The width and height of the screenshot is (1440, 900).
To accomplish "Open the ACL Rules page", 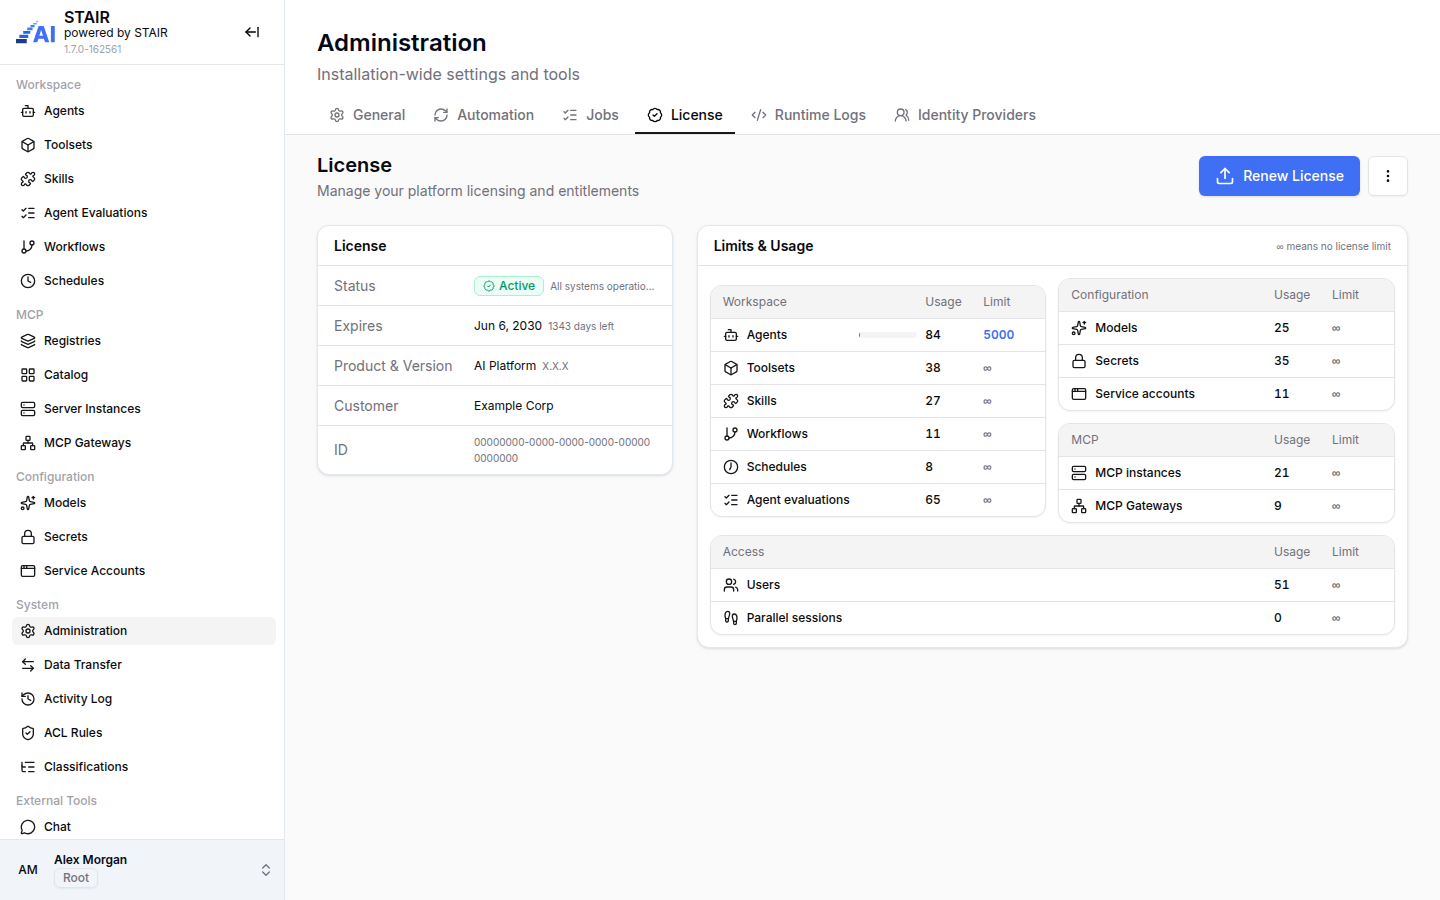I will pos(144,733).
